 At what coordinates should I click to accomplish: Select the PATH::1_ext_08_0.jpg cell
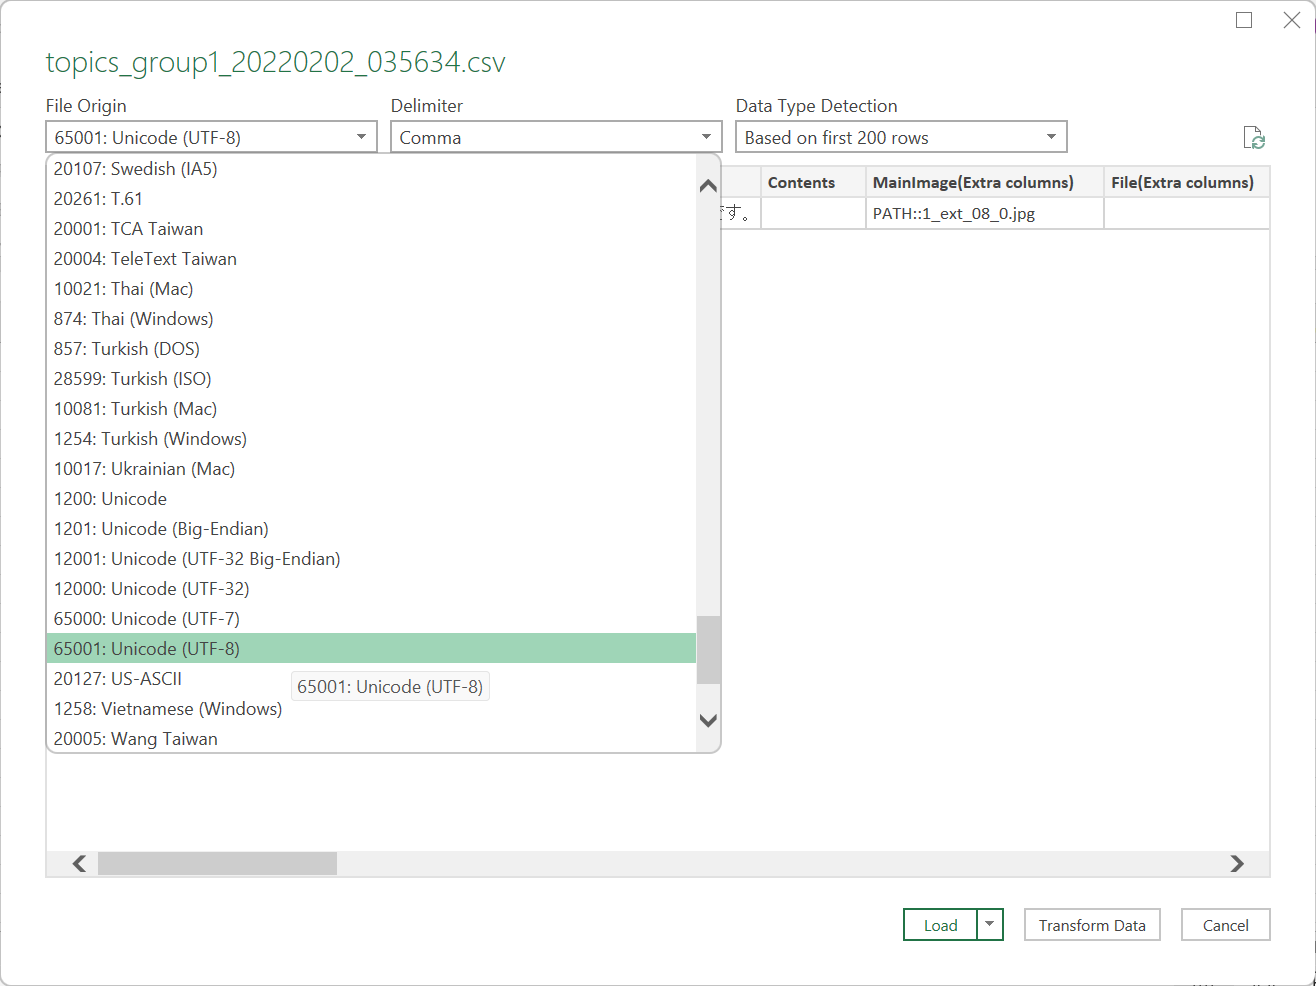click(955, 213)
